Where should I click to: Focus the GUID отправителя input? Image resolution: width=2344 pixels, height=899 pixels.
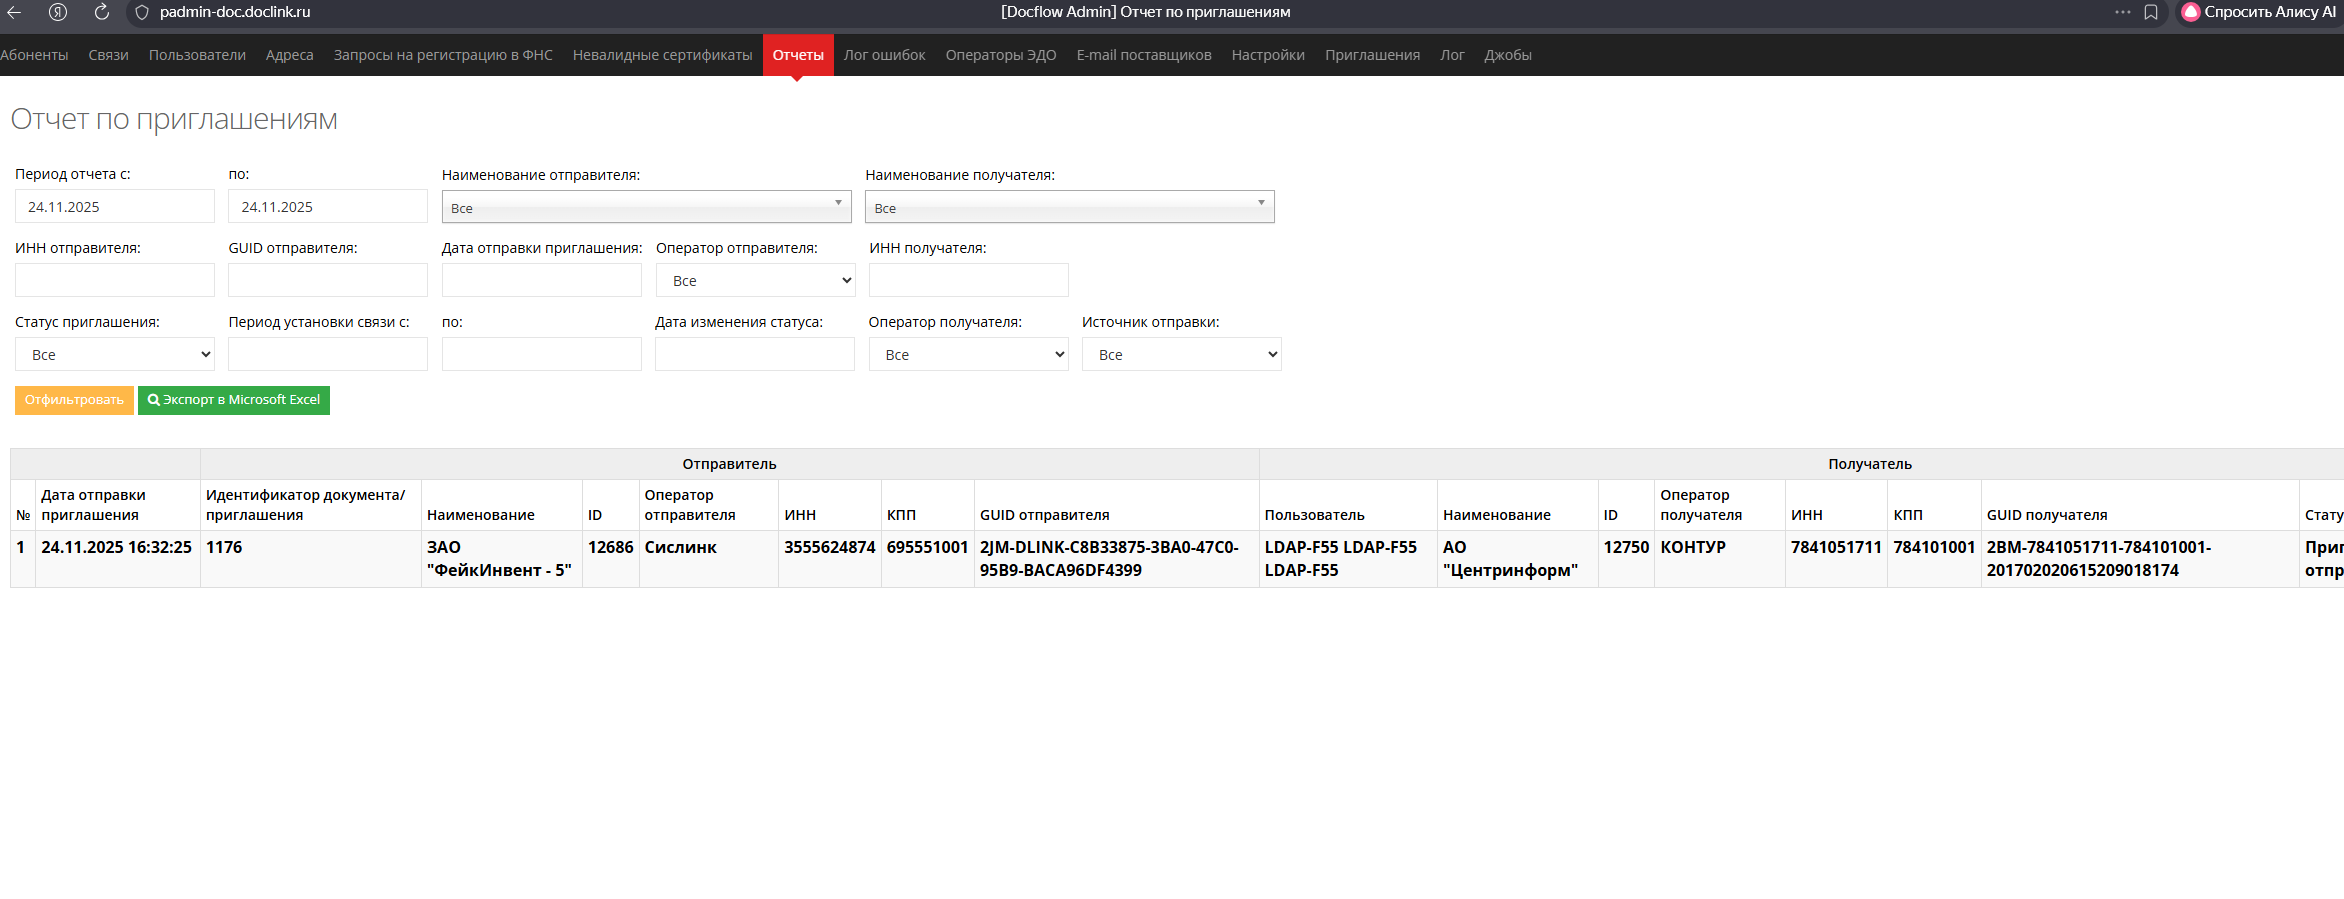coord(328,280)
